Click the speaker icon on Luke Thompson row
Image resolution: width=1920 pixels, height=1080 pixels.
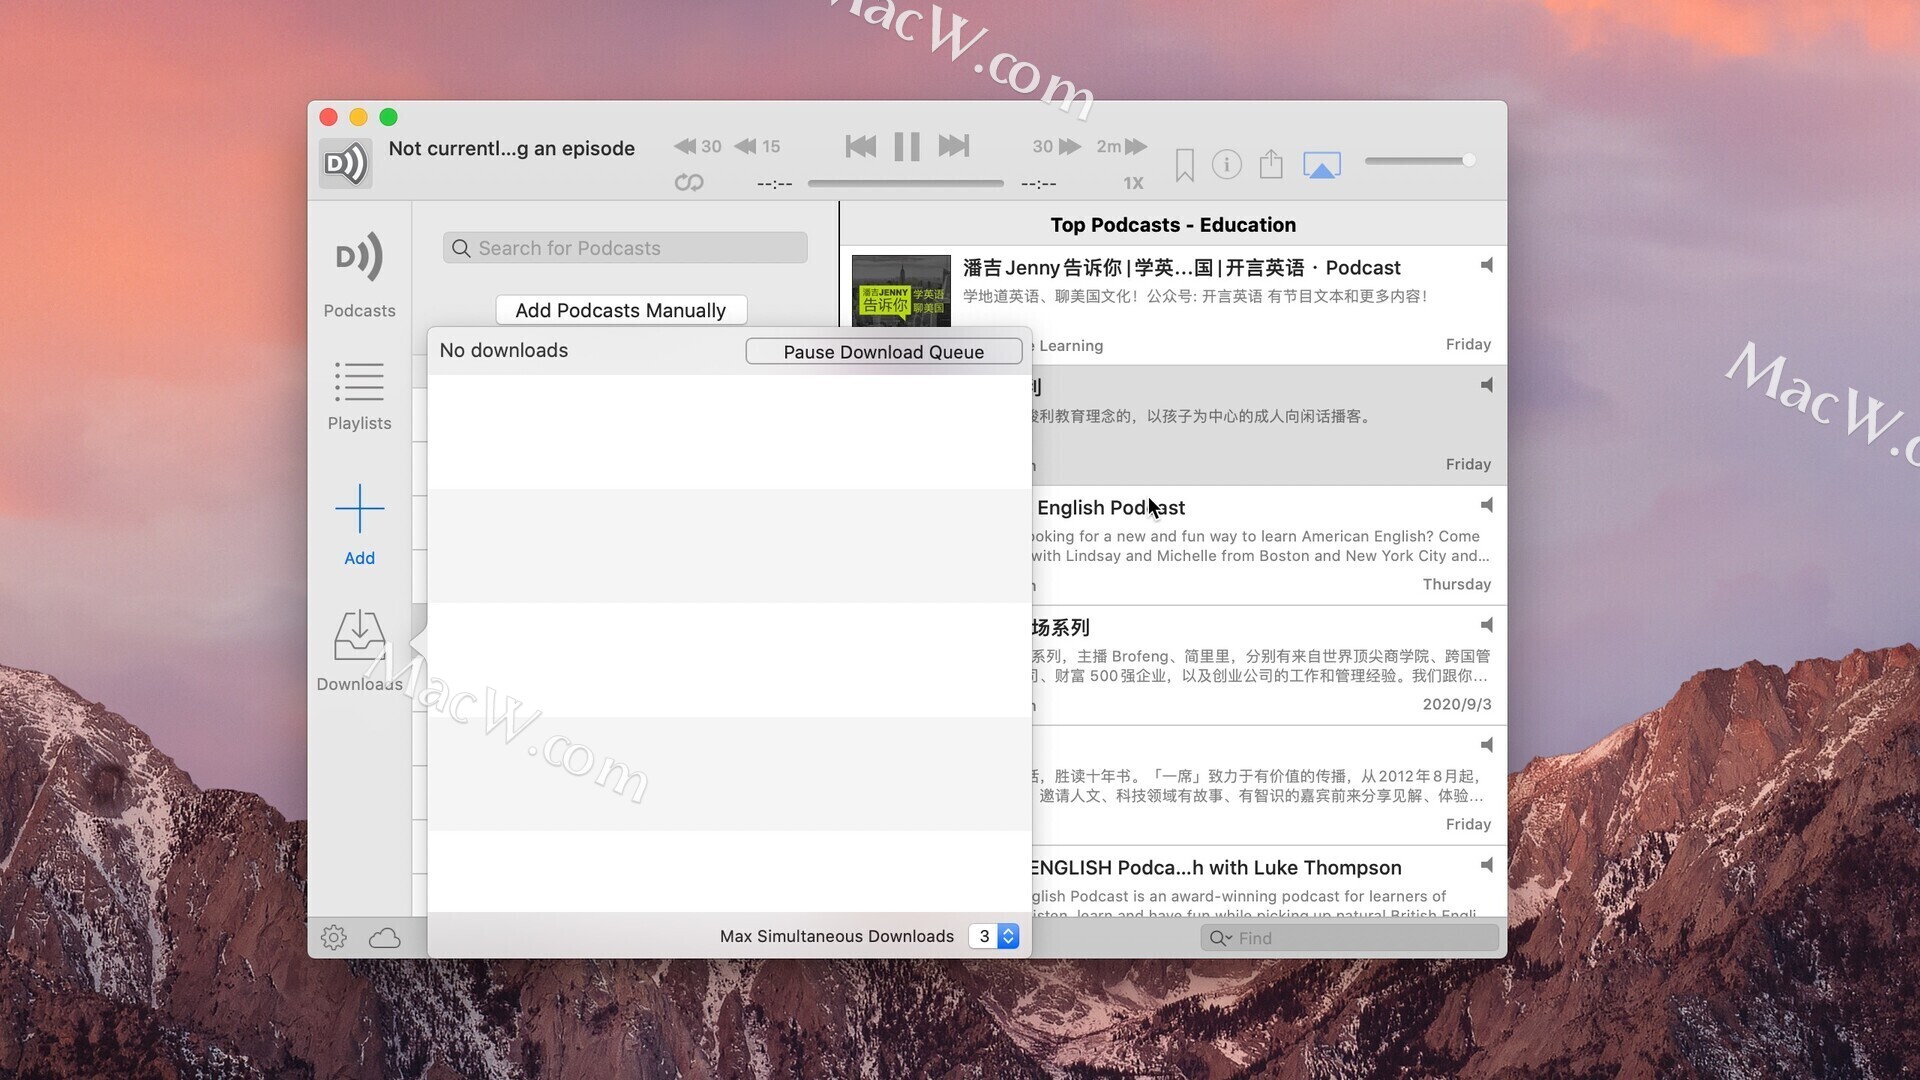[x=1487, y=865]
